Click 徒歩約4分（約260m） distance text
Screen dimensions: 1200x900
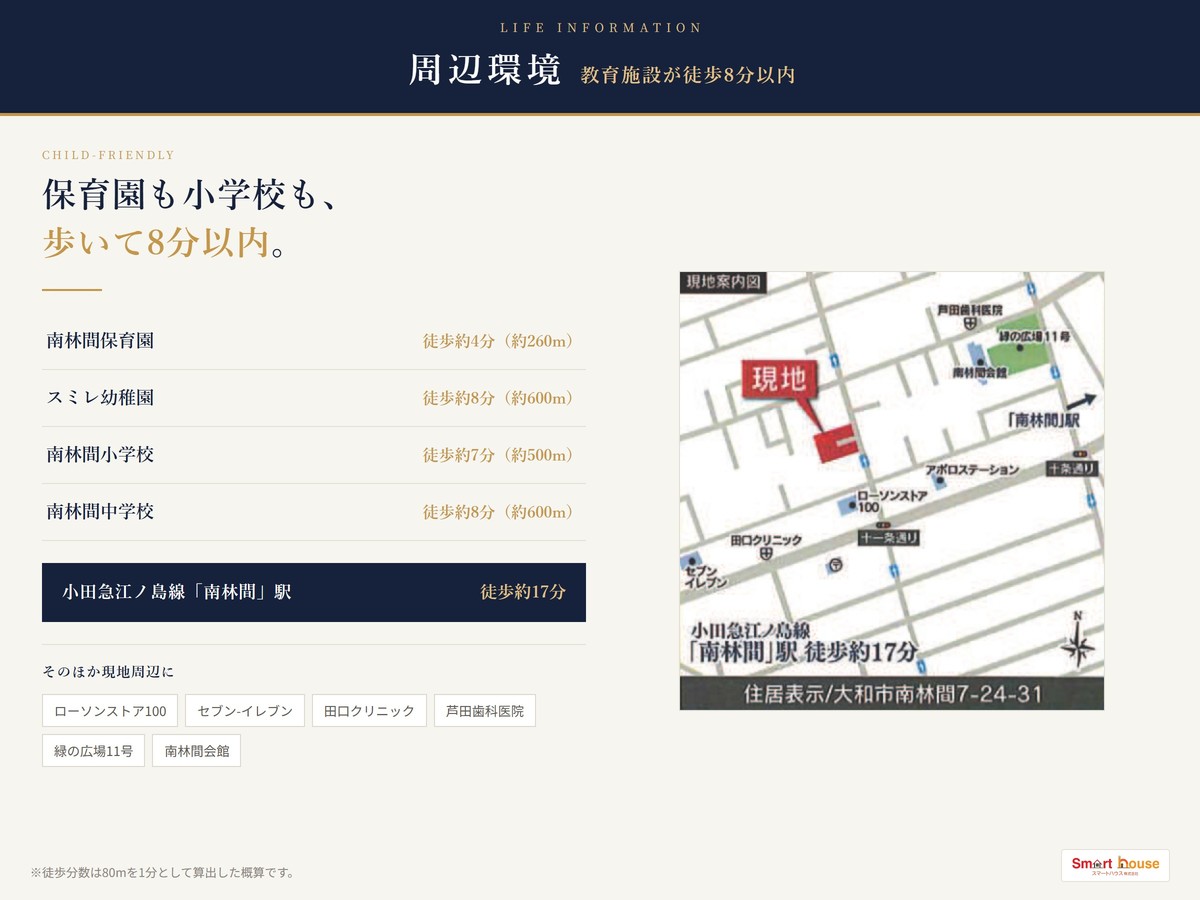pyautogui.click(x=500, y=341)
